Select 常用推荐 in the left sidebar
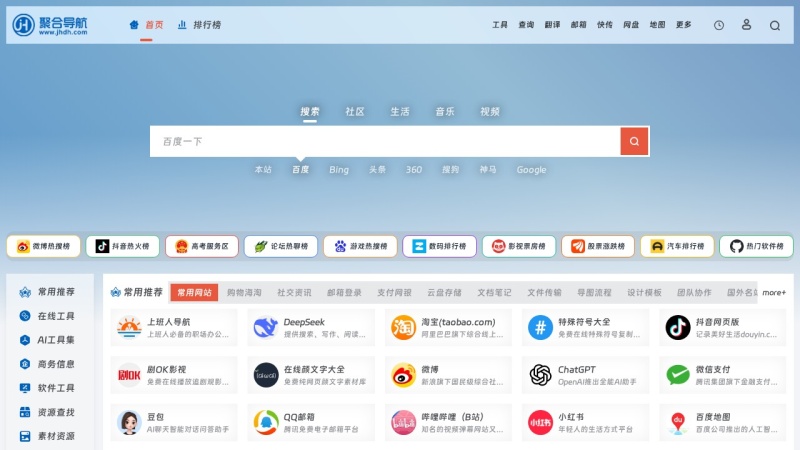The width and height of the screenshot is (800, 450). click(49, 292)
